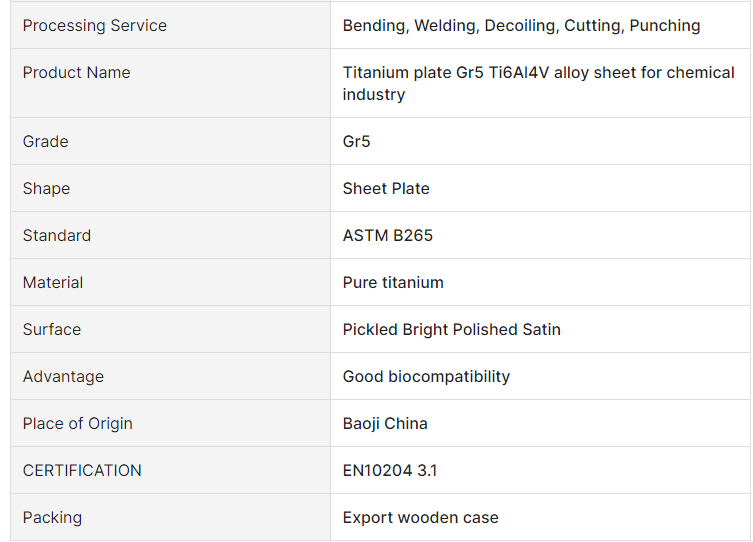
Task: Click the Surface row label
Action: coord(52,329)
